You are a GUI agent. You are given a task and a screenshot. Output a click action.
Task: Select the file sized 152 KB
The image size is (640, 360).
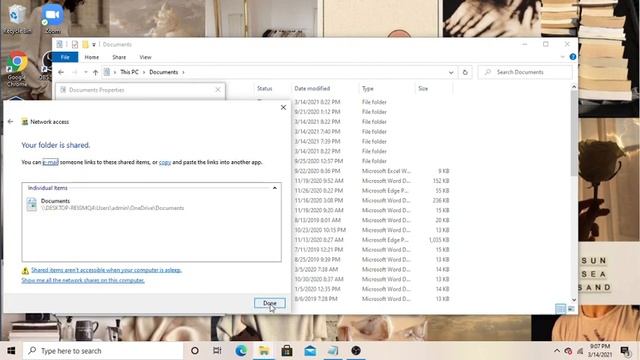point(372,181)
